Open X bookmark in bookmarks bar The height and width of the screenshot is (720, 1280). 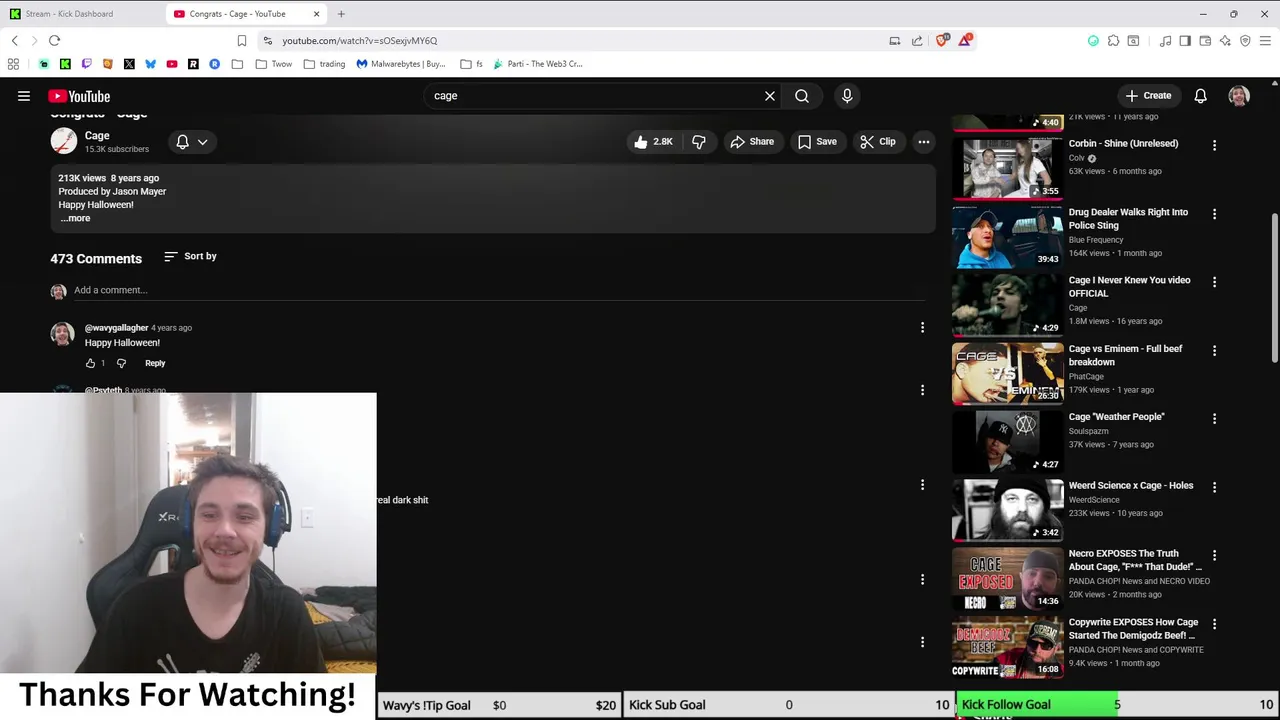tap(129, 64)
